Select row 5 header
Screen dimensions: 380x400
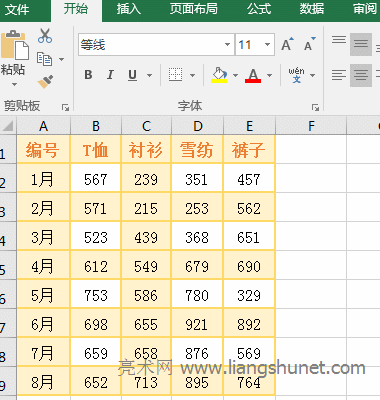click(8, 265)
